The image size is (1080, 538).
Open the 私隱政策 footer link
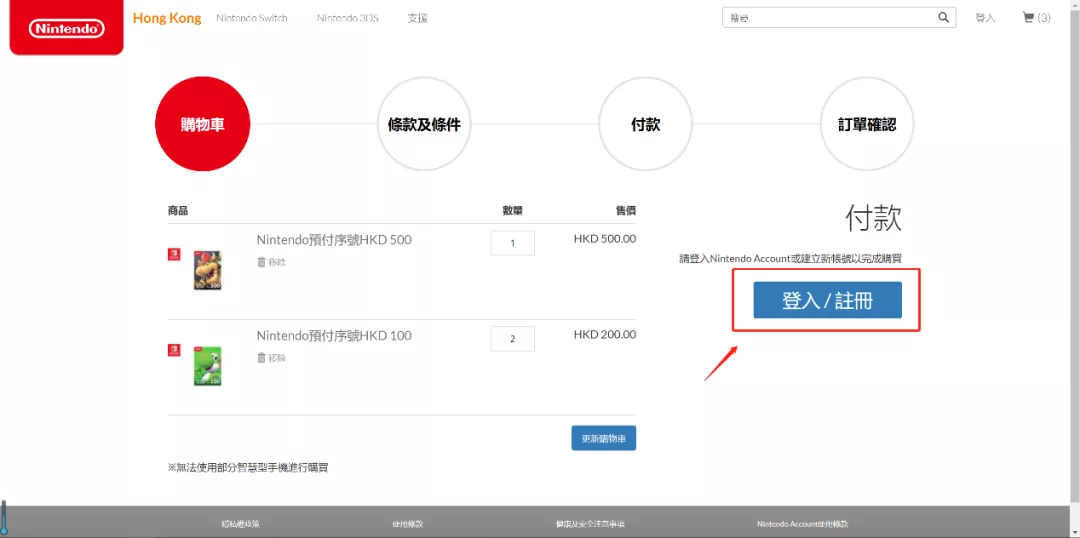(240, 524)
